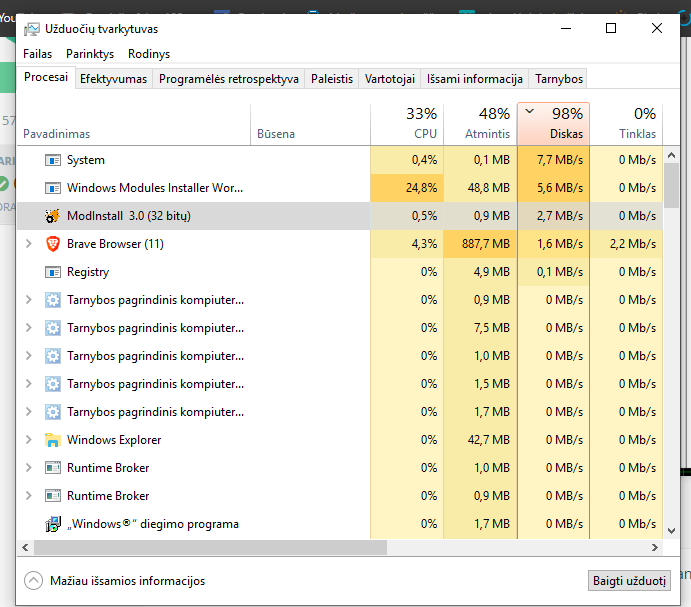Click the Brave Browser lion icon
691x607 pixels.
tap(53, 244)
